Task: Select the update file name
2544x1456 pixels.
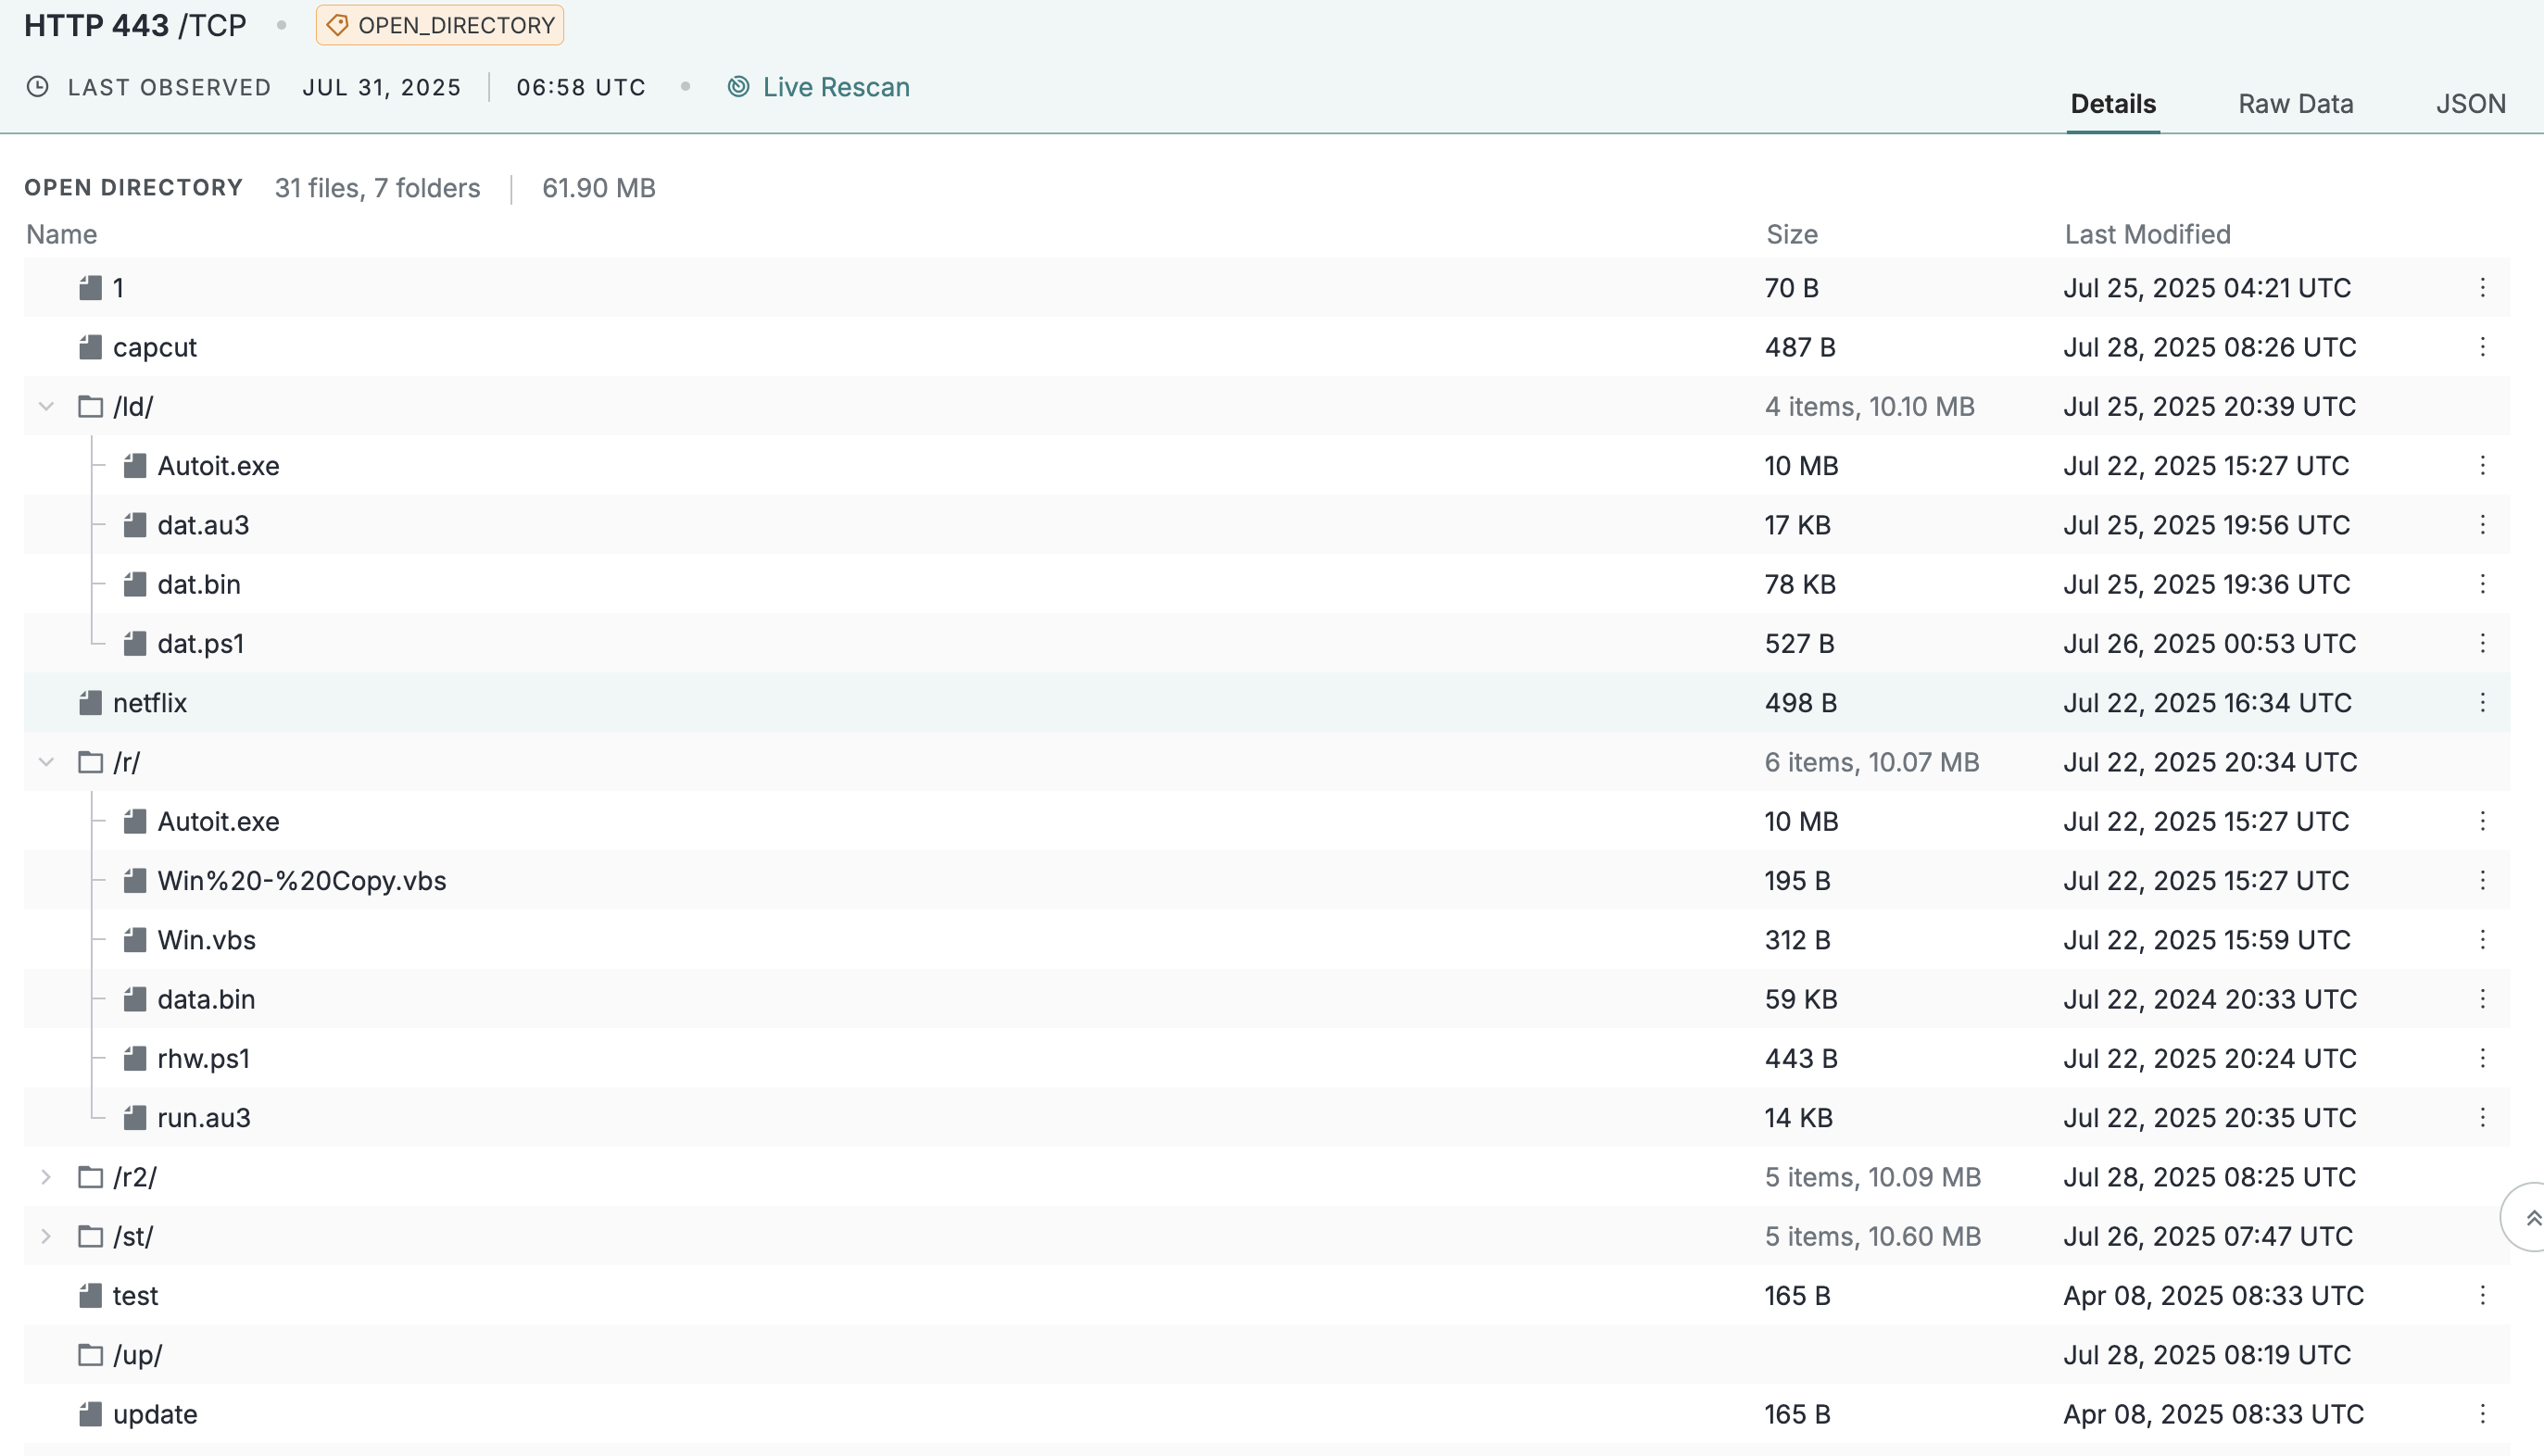Action: point(155,1414)
